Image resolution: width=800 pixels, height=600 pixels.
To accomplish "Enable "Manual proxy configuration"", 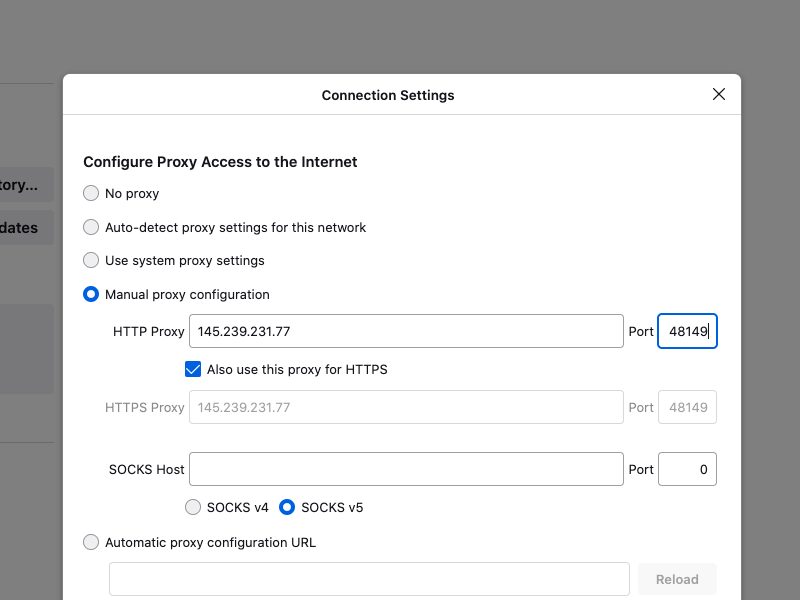I will [x=91, y=294].
